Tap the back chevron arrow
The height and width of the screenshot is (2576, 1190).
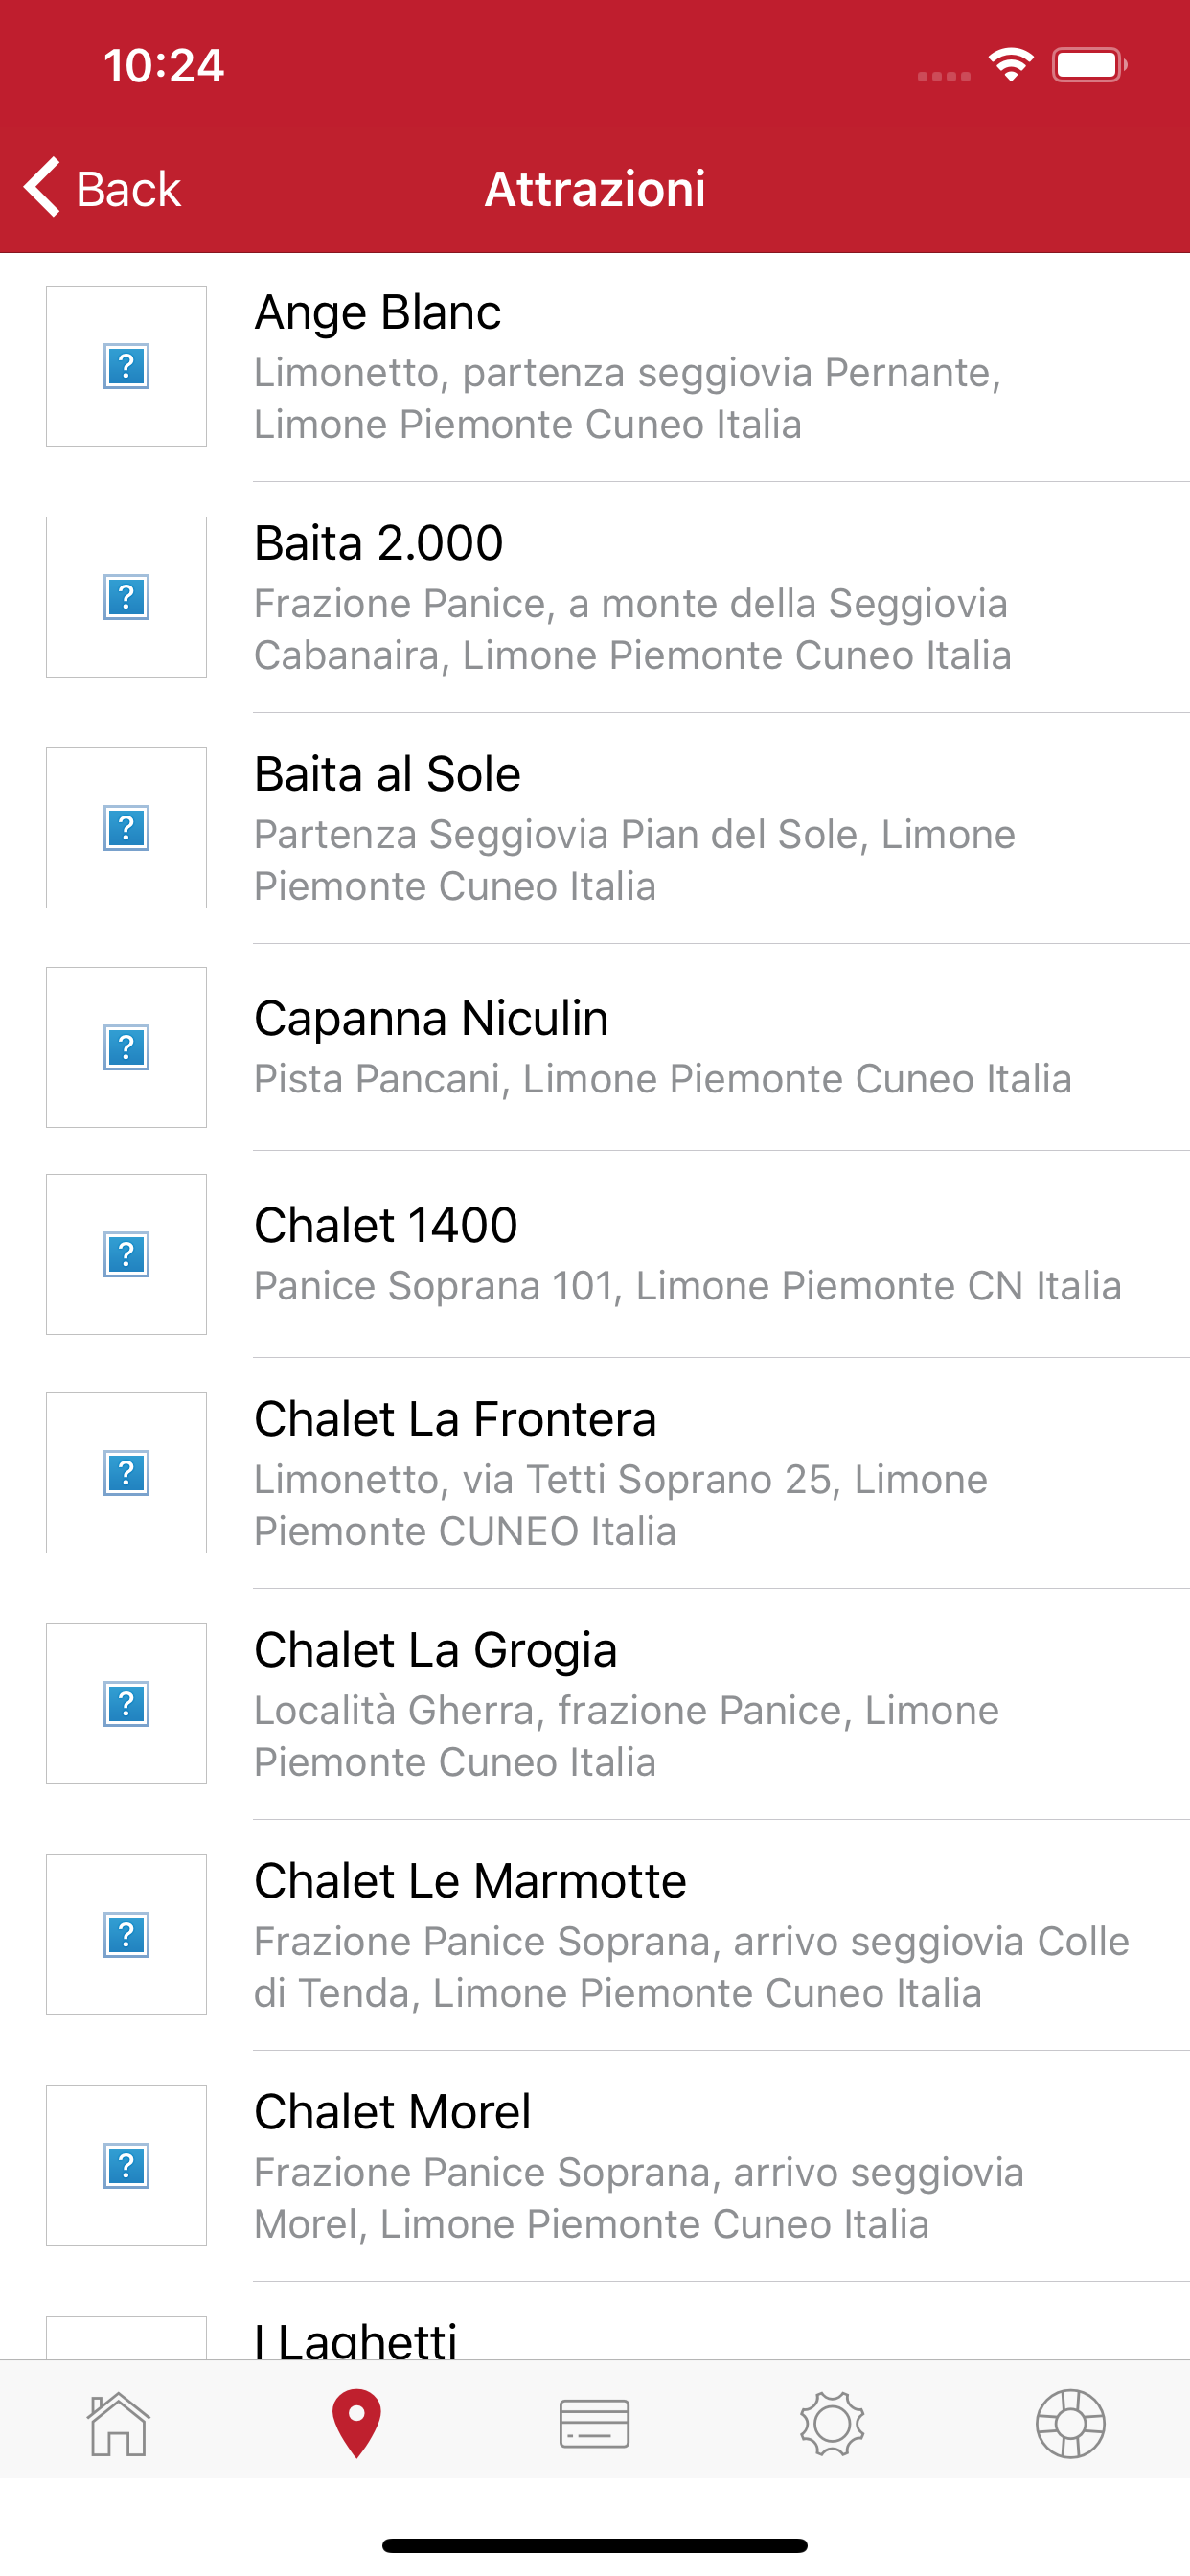(42, 187)
